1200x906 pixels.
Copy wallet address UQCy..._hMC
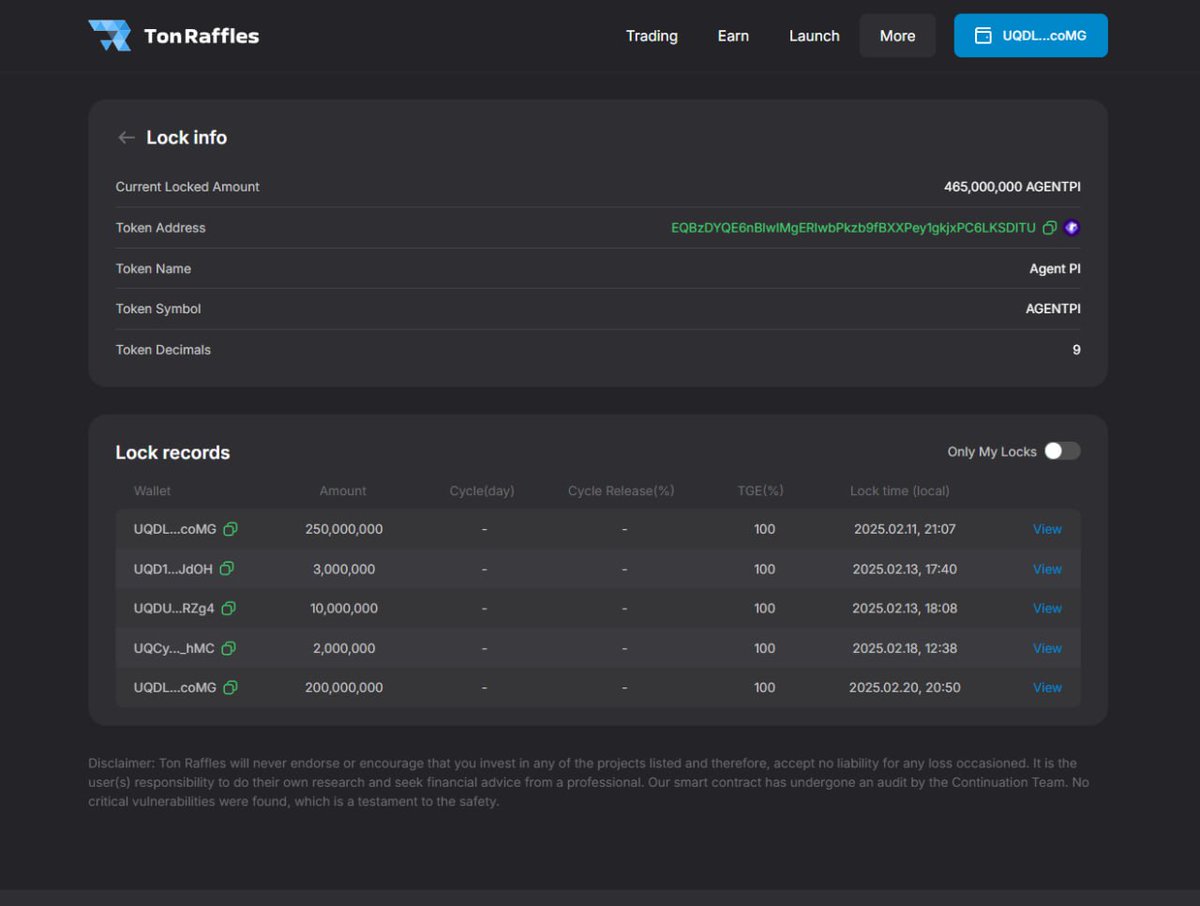(x=229, y=648)
